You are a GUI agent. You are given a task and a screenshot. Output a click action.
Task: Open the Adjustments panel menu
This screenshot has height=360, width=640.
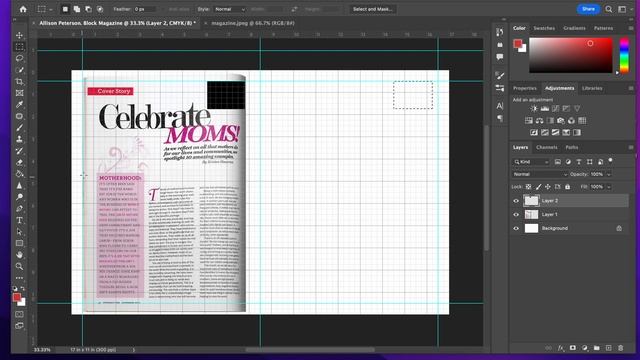631,88
